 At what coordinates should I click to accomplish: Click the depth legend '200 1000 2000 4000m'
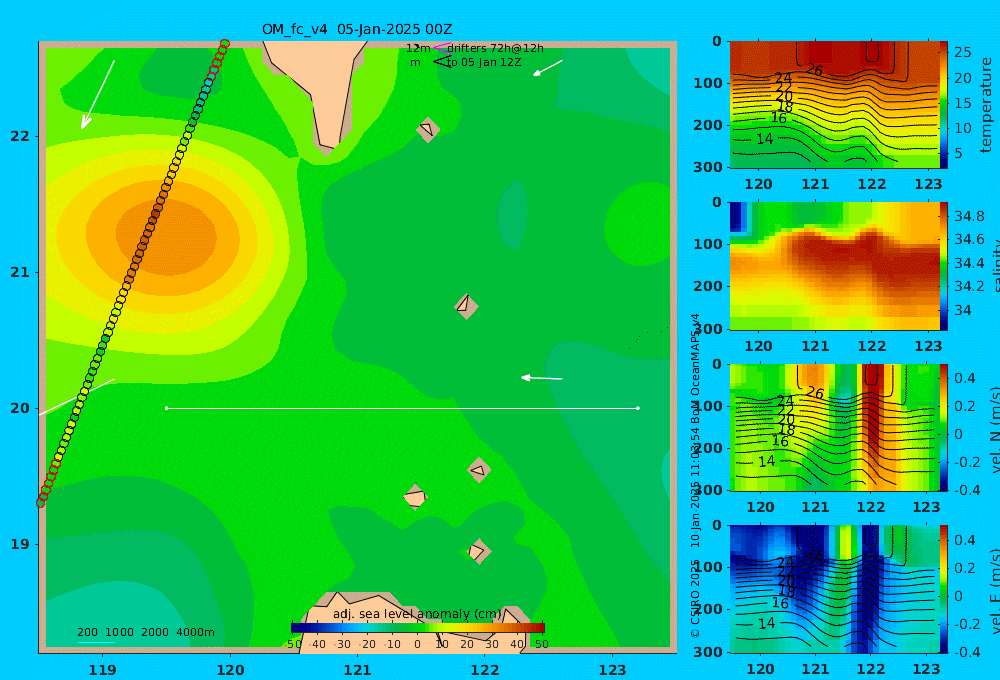145,632
